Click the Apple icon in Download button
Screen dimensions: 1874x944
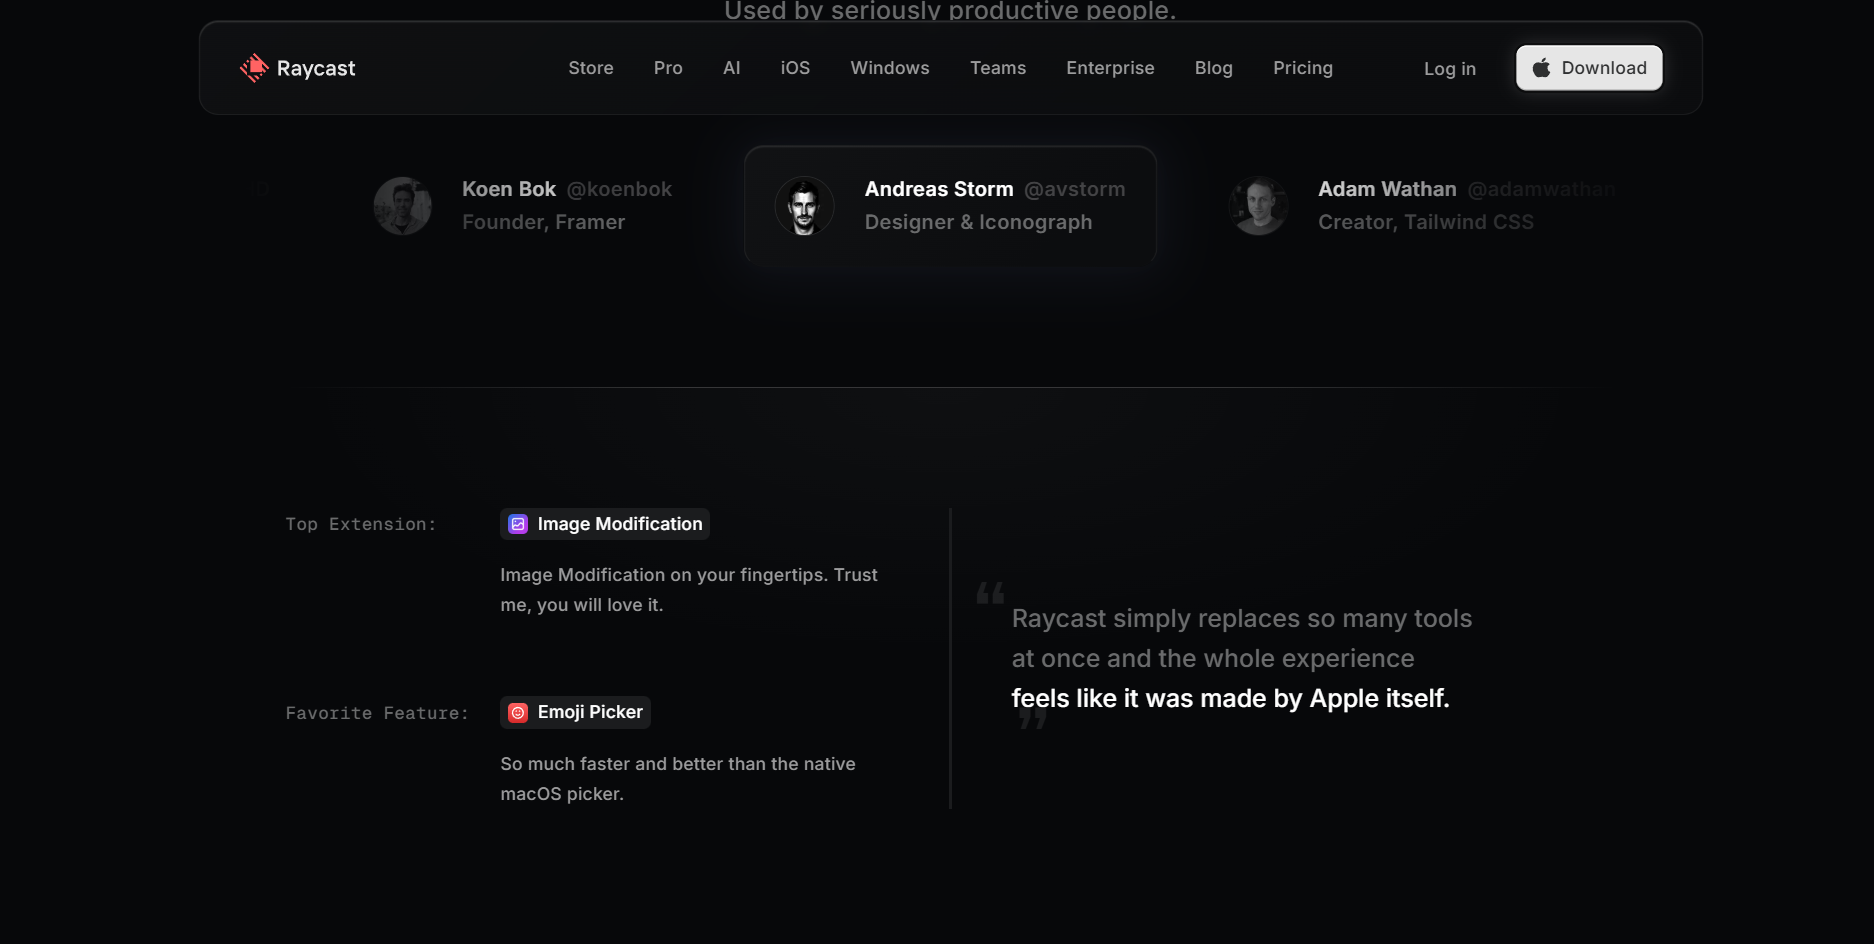pyautogui.click(x=1541, y=68)
